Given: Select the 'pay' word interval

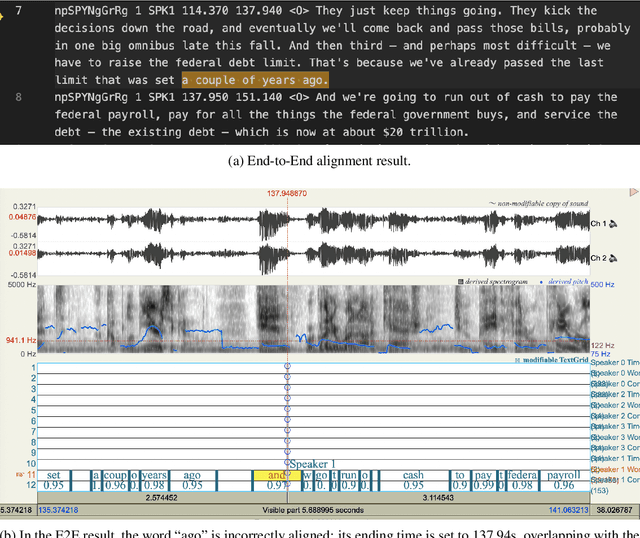Looking at the screenshot, I should [x=483, y=475].
